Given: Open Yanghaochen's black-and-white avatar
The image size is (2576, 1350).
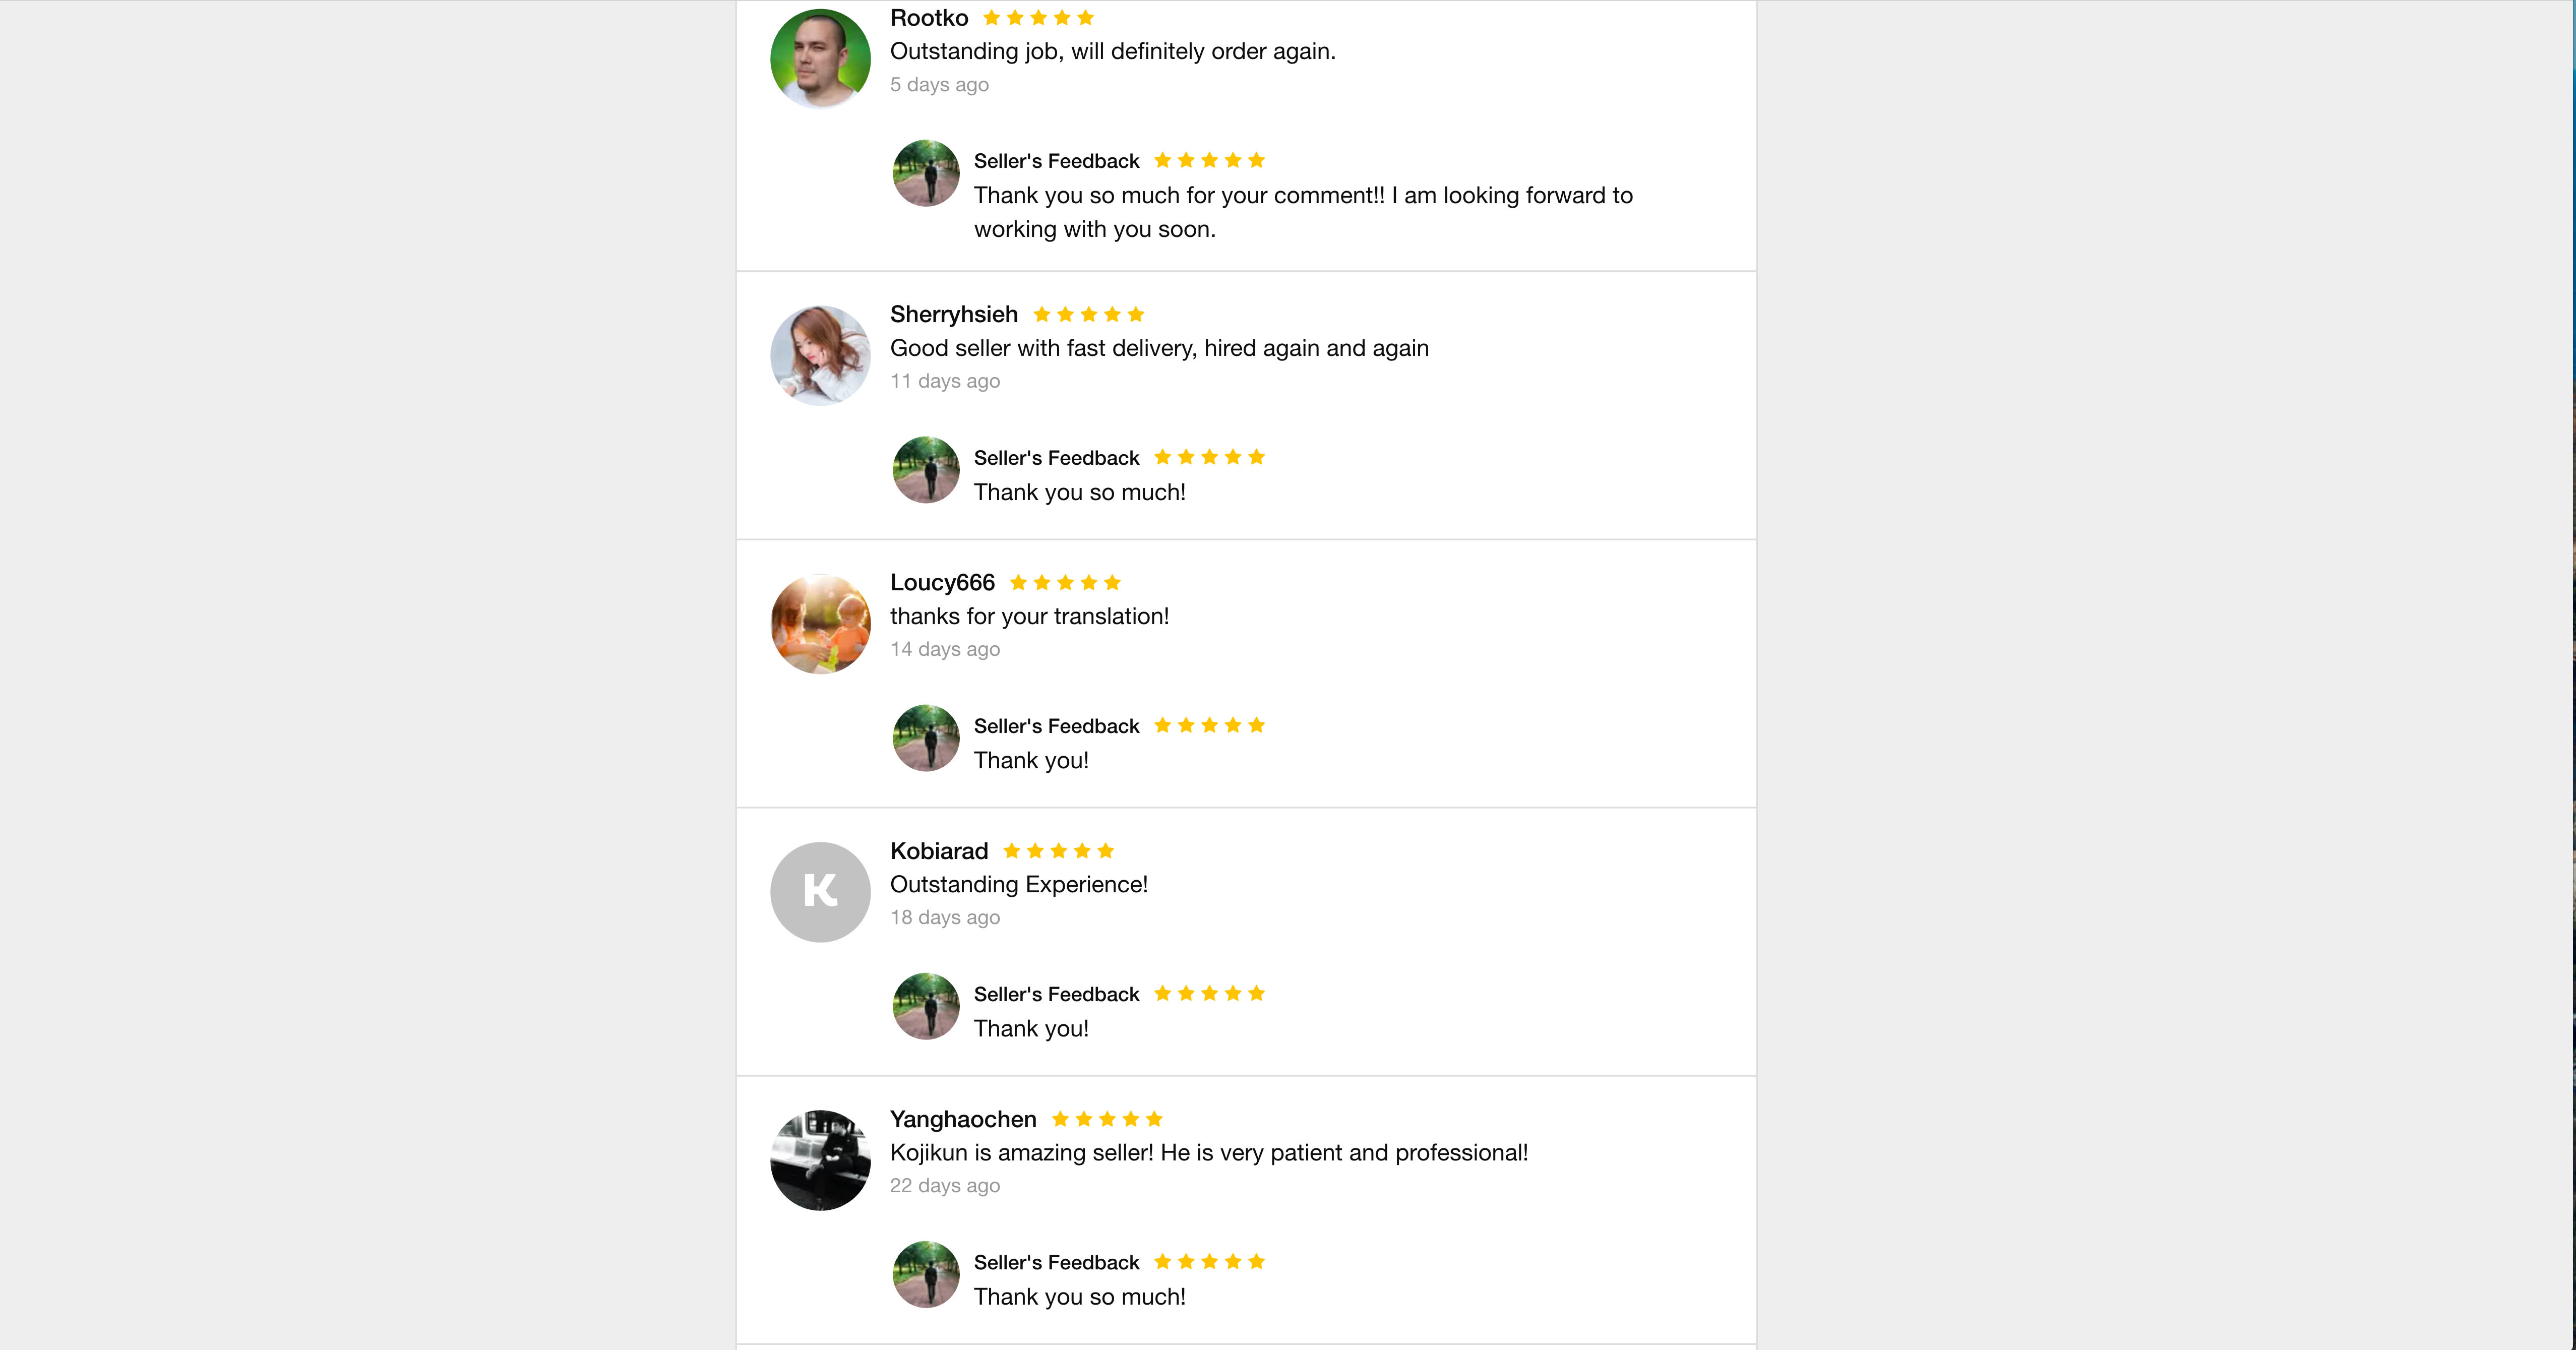Looking at the screenshot, I should point(820,1159).
